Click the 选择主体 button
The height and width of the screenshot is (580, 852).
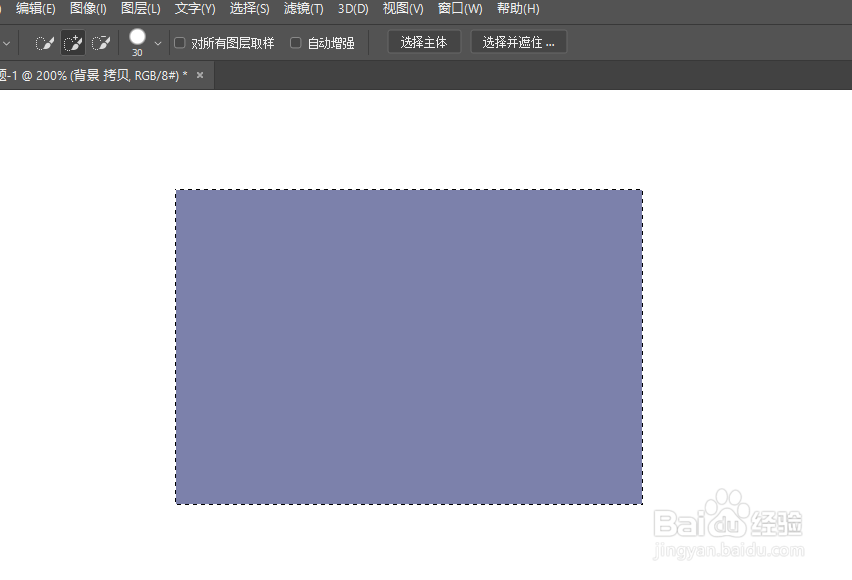(424, 42)
